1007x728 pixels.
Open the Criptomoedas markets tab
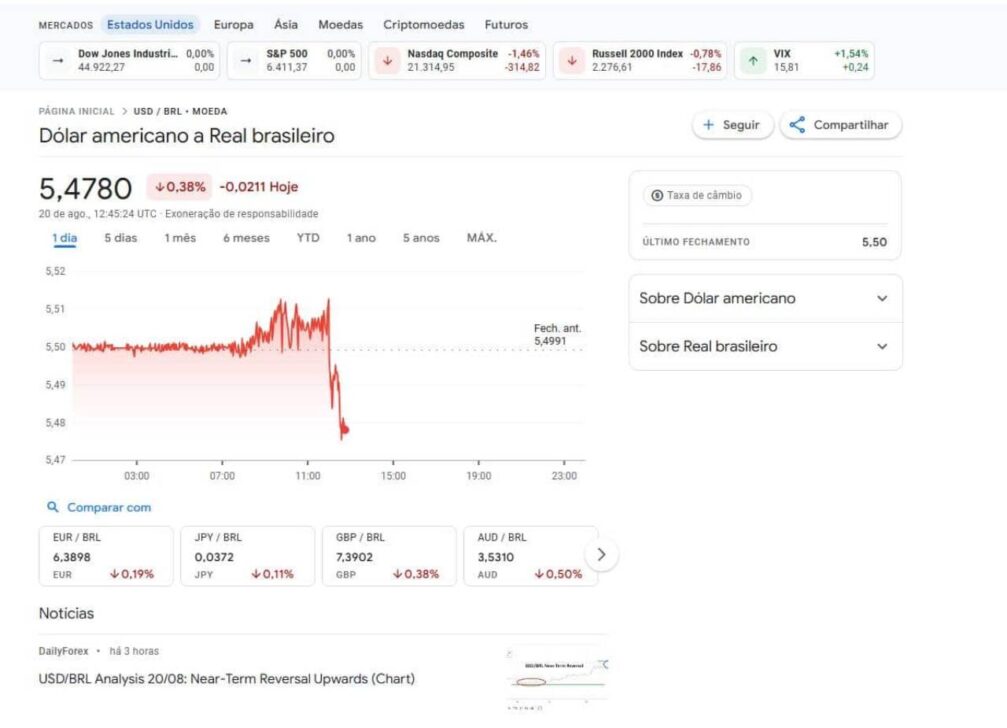[x=423, y=24]
